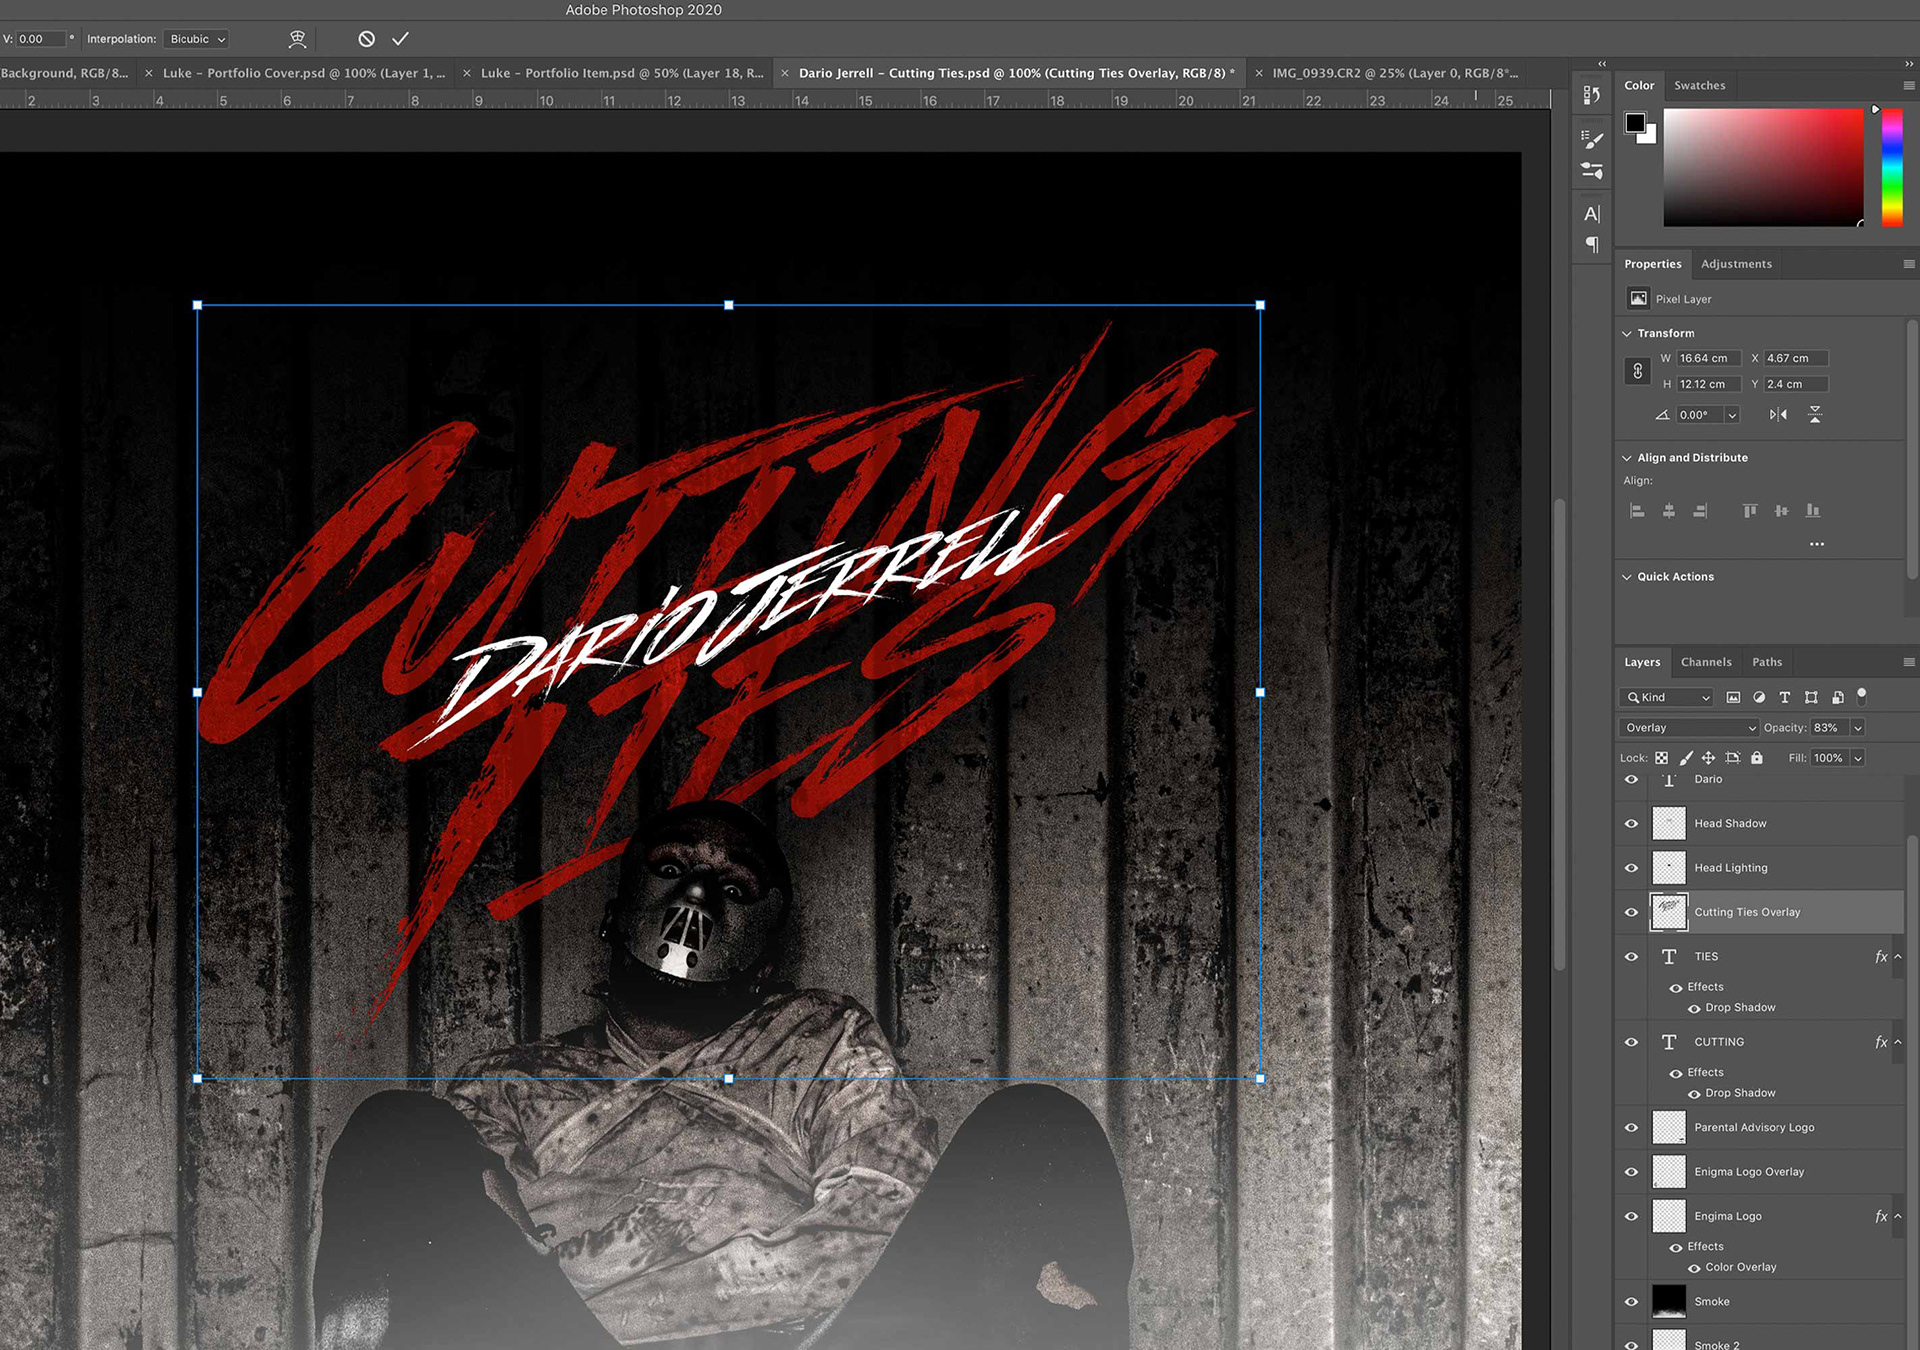This screenshot has width=1920, height=1350.
Task: Switch to the Adjustments tab
Action: (1736, 264)
